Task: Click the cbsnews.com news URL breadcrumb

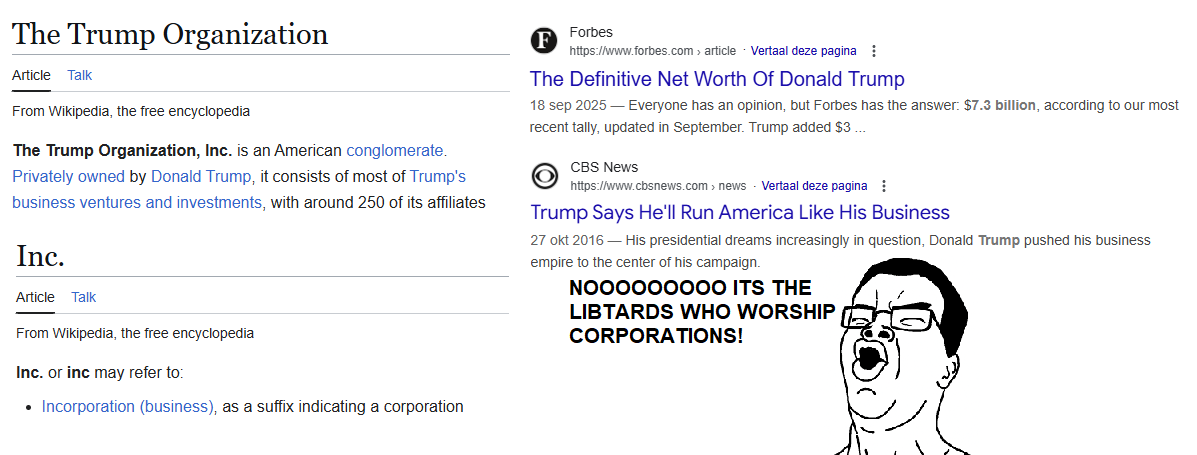Action: click(x=658, y=186)
